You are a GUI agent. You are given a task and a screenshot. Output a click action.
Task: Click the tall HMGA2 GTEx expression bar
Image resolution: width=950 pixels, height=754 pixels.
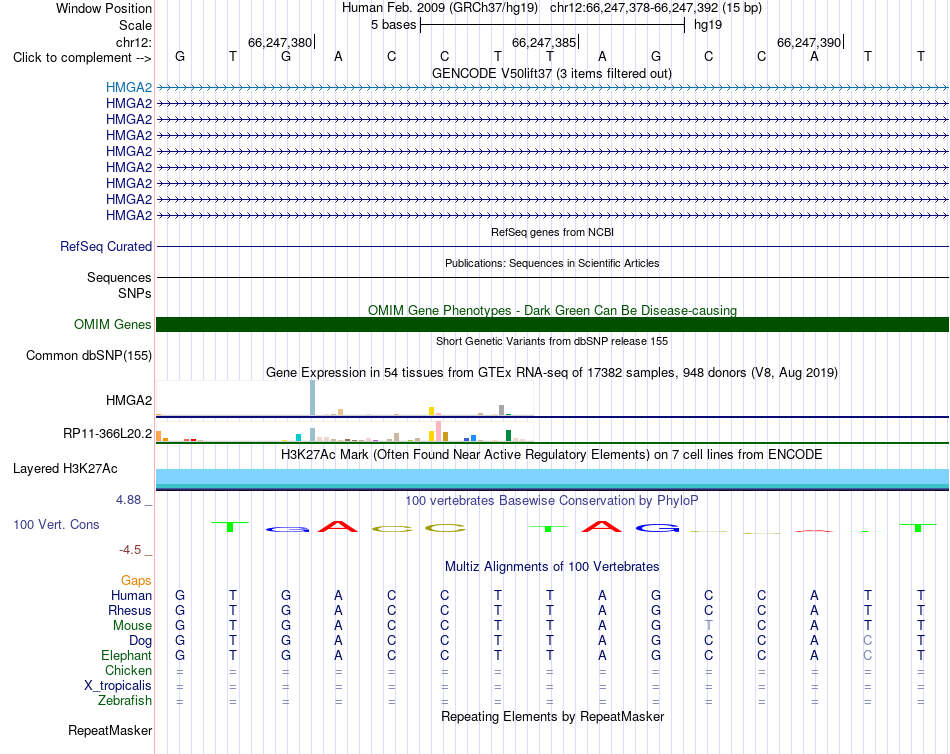[x=312, y=398]
